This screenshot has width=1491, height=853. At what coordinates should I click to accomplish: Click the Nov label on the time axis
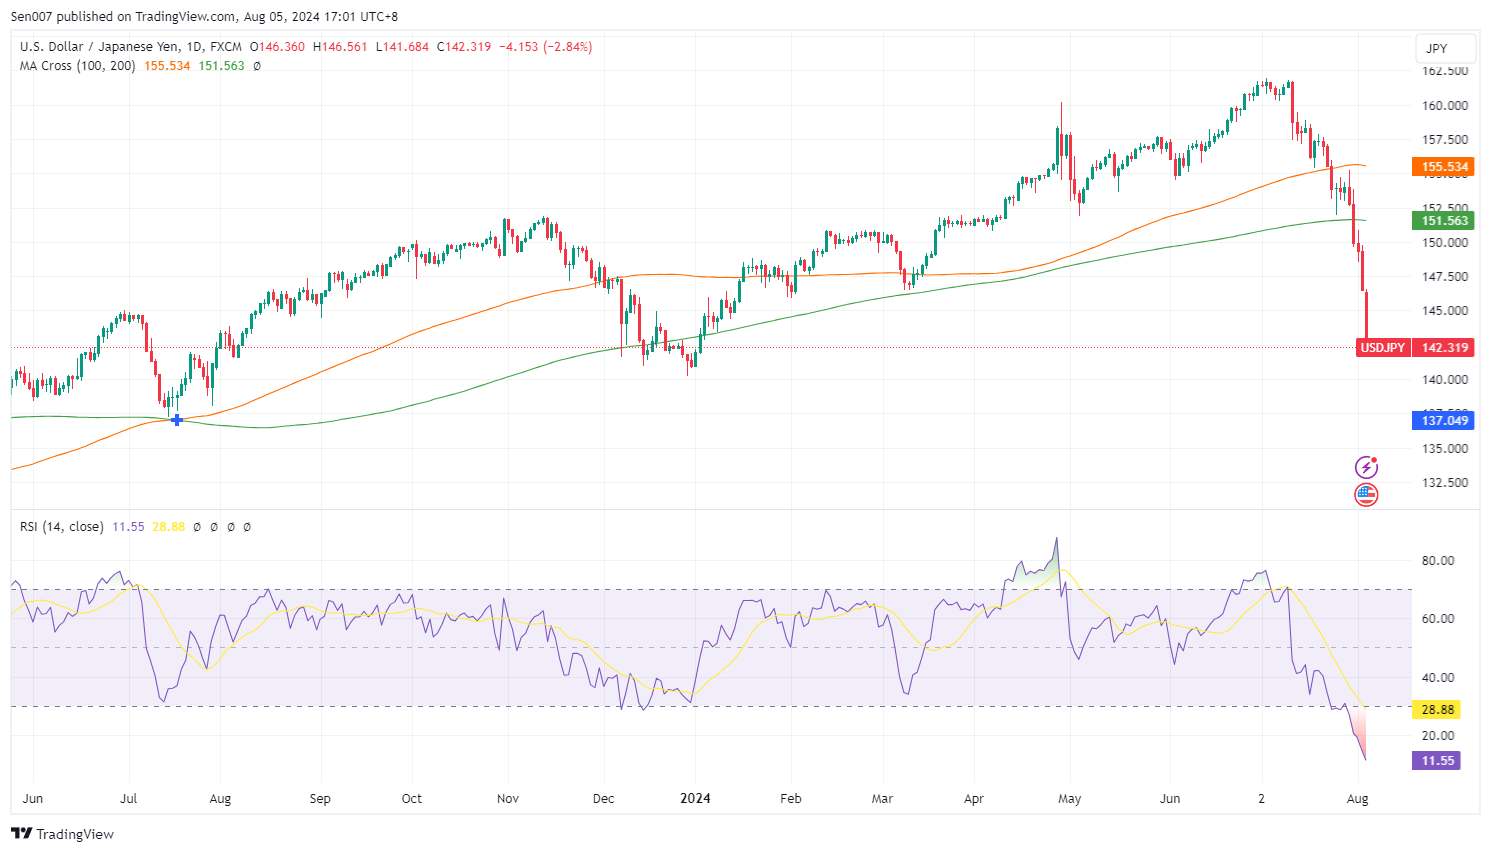click(508, 799)
